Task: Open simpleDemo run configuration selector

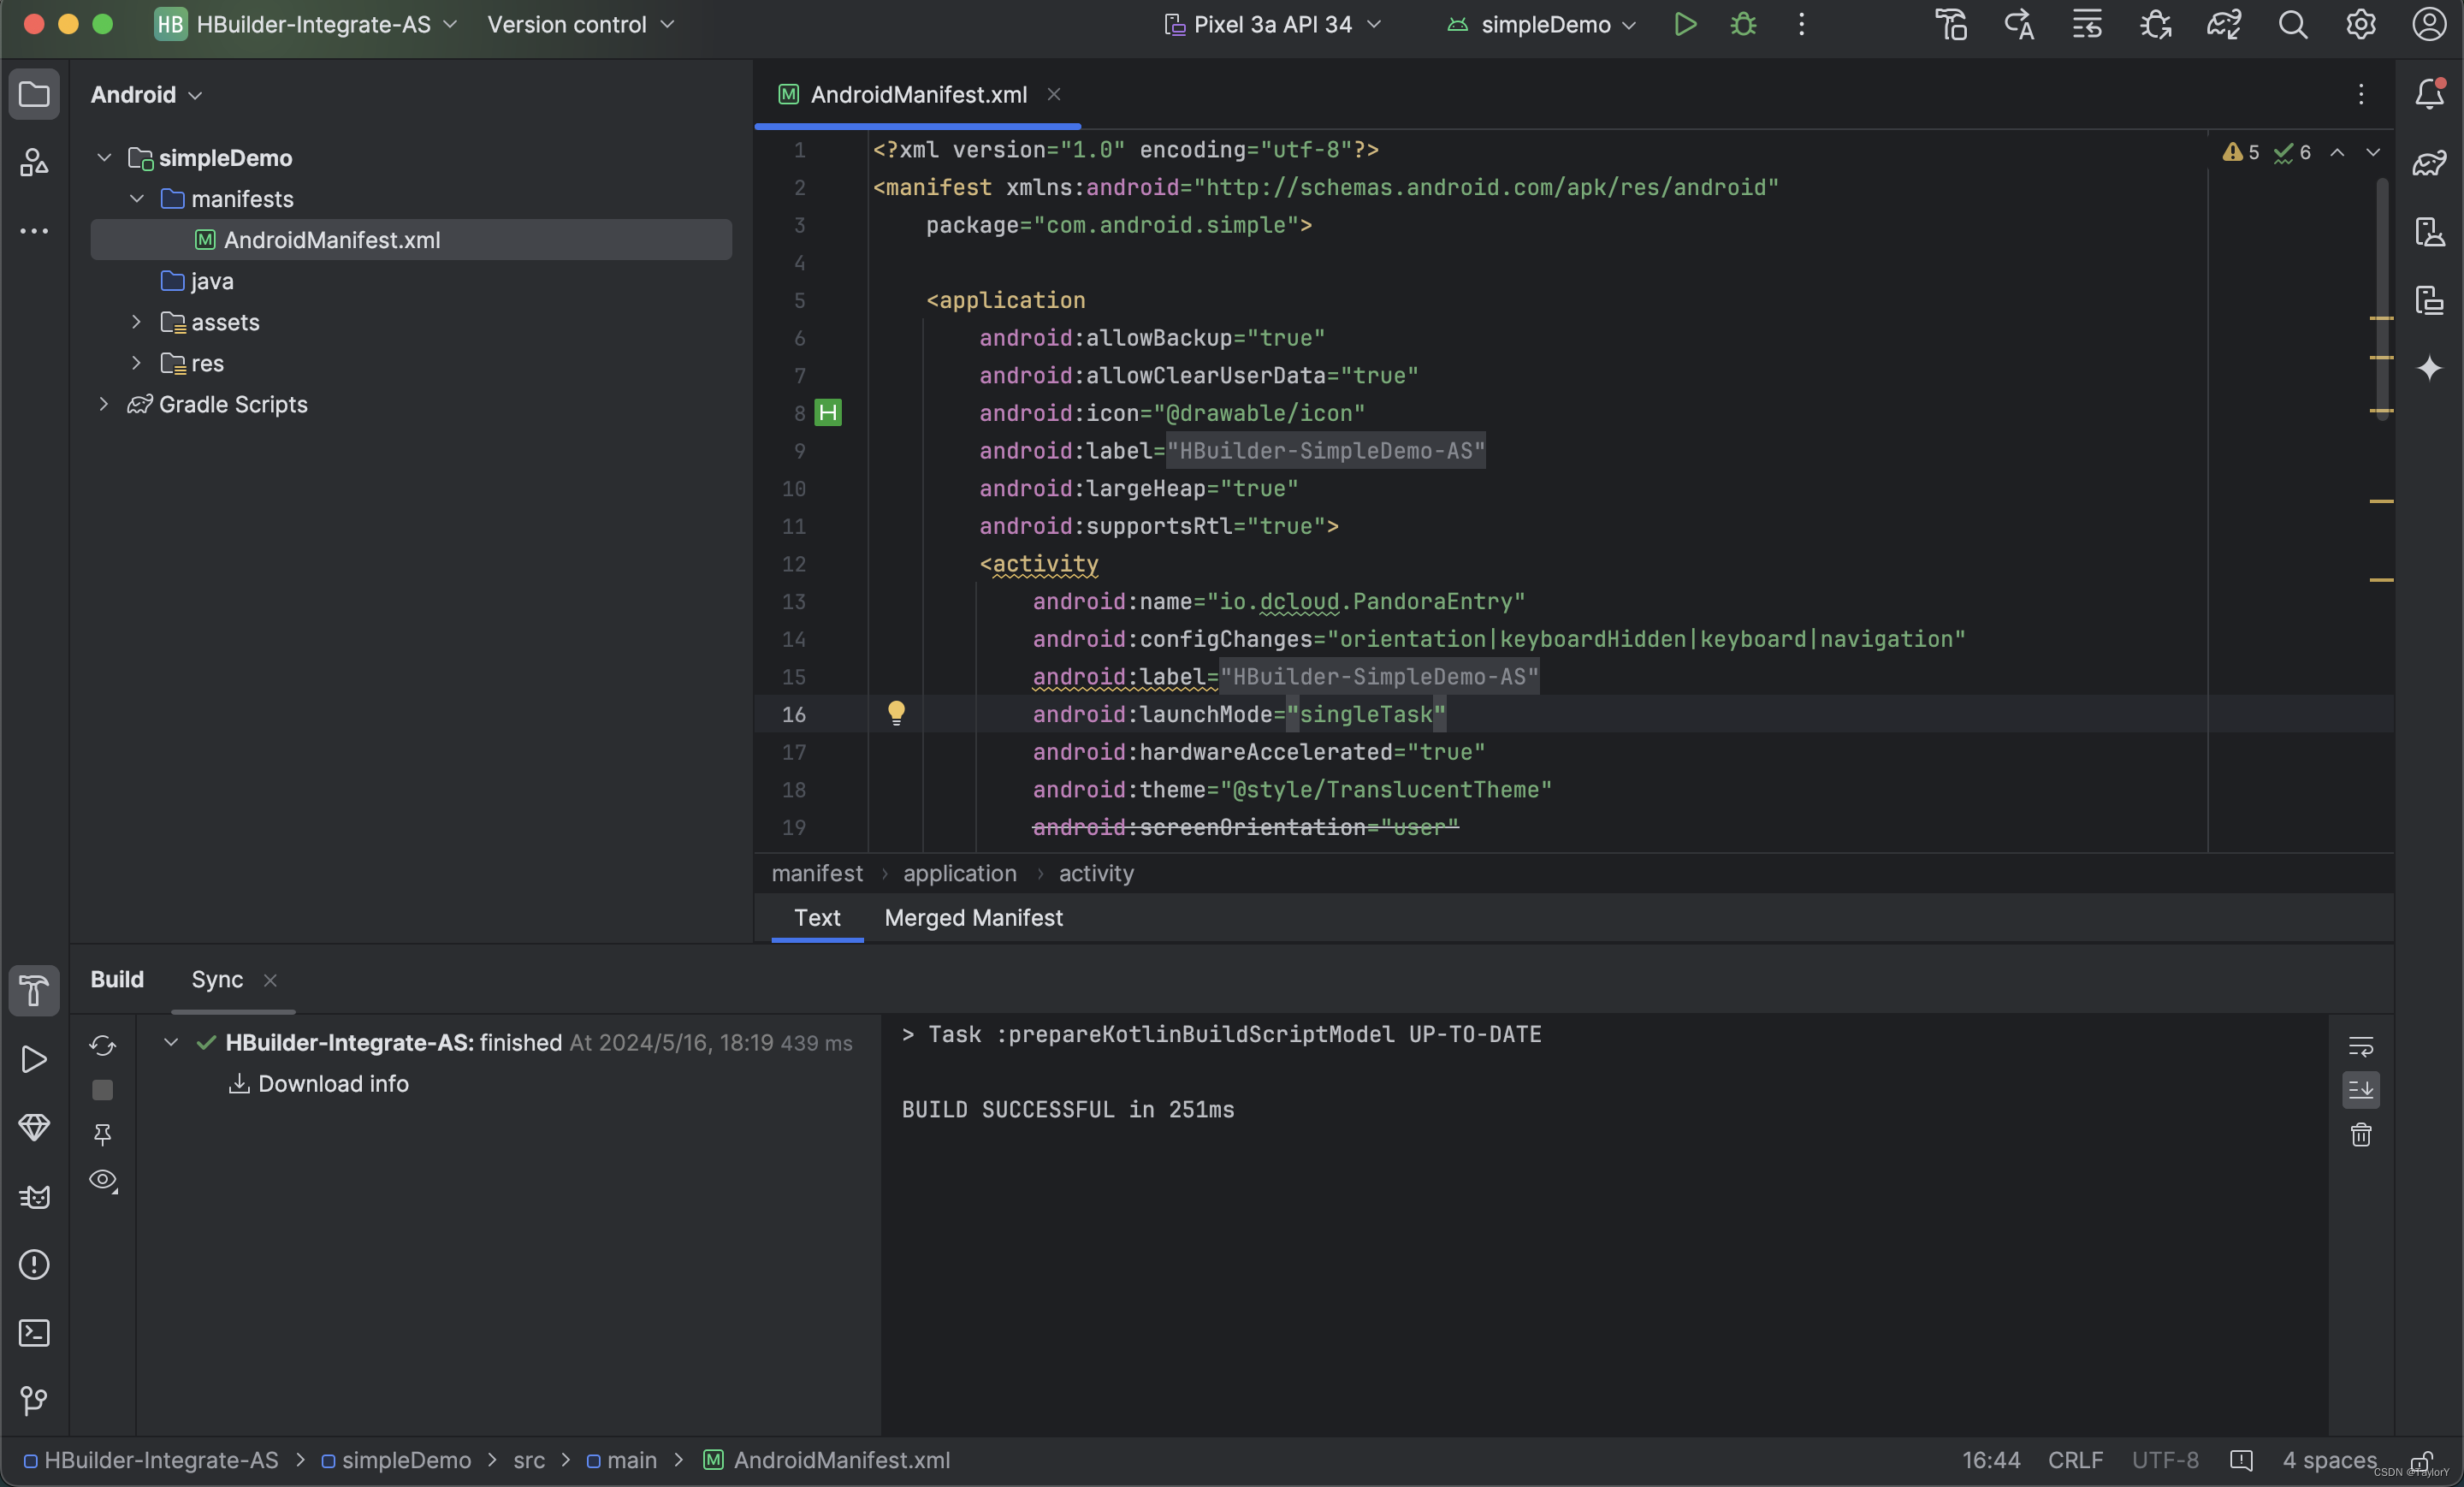Action: [x=1540, y=25]
